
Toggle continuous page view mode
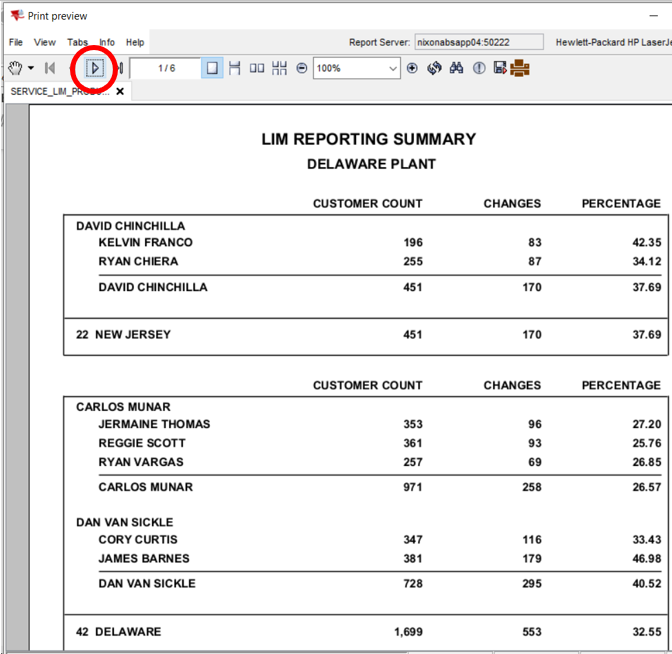click(x=235, y=68)
